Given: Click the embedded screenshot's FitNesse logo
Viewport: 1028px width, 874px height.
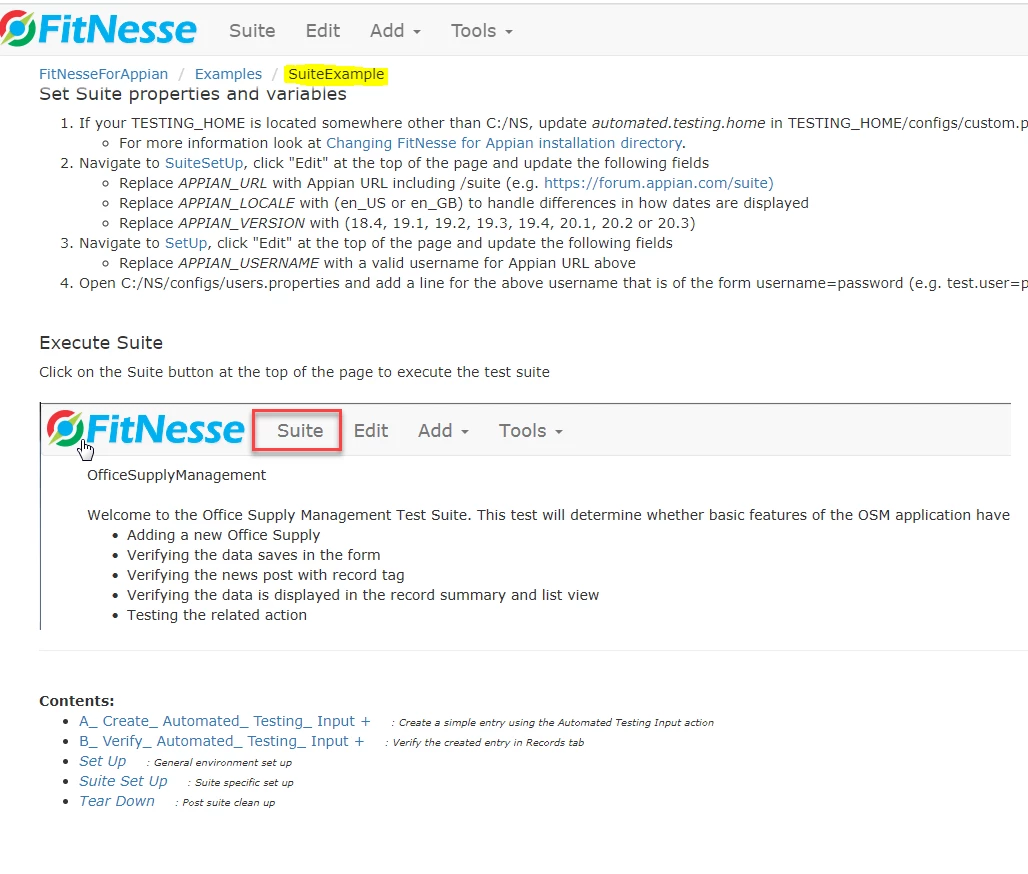Looking at the screenshot, I should 146,429.
